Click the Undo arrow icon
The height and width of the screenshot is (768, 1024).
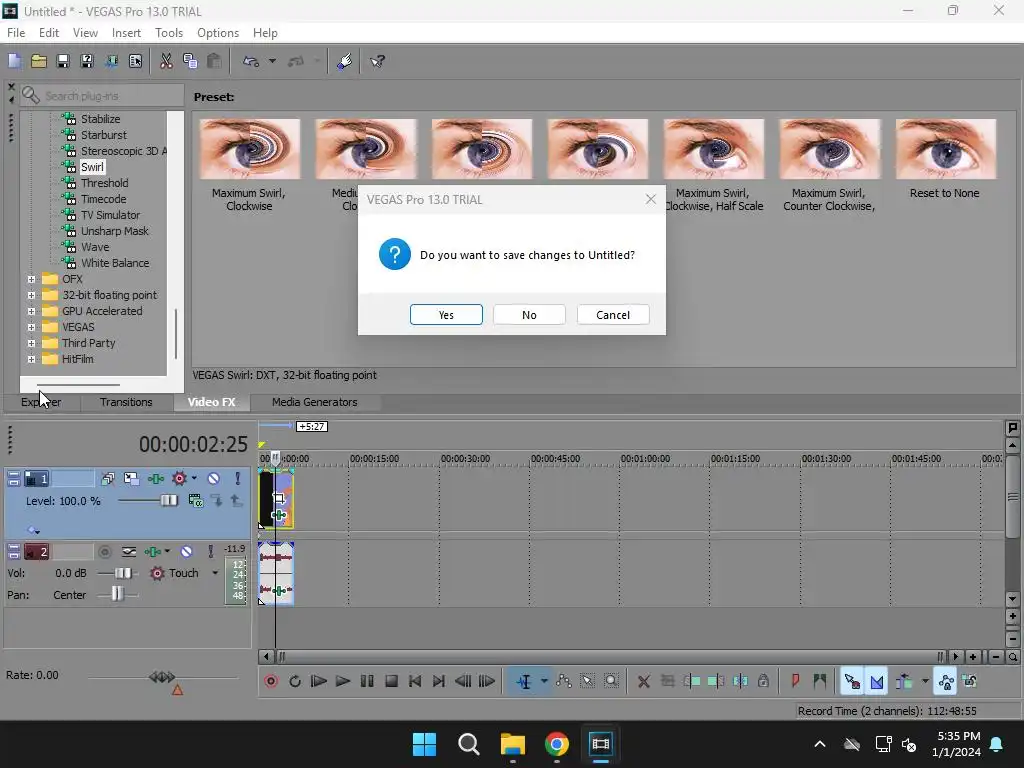pyautogui.click(x=251, y=61)
